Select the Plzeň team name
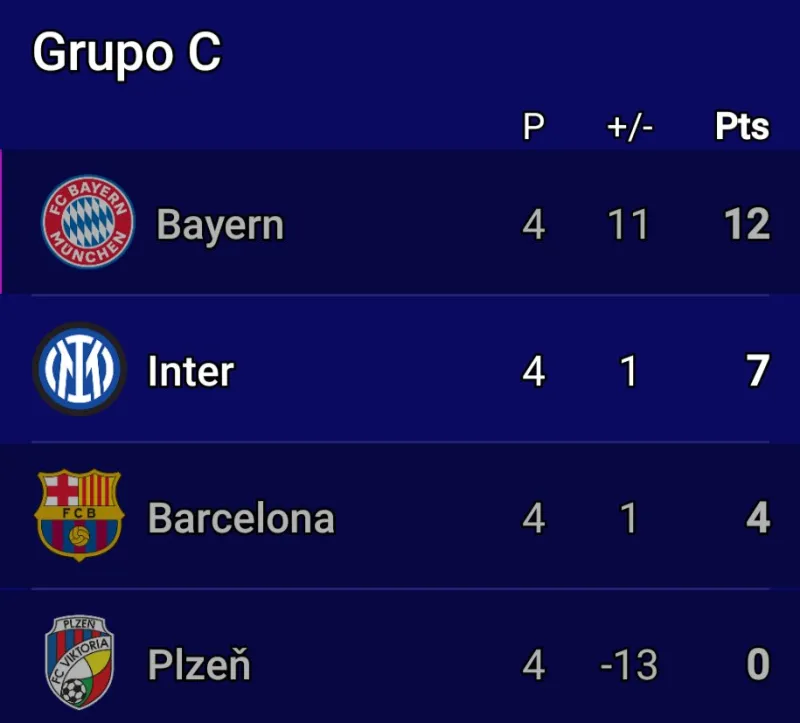The image size is (800, 723). 199,664
